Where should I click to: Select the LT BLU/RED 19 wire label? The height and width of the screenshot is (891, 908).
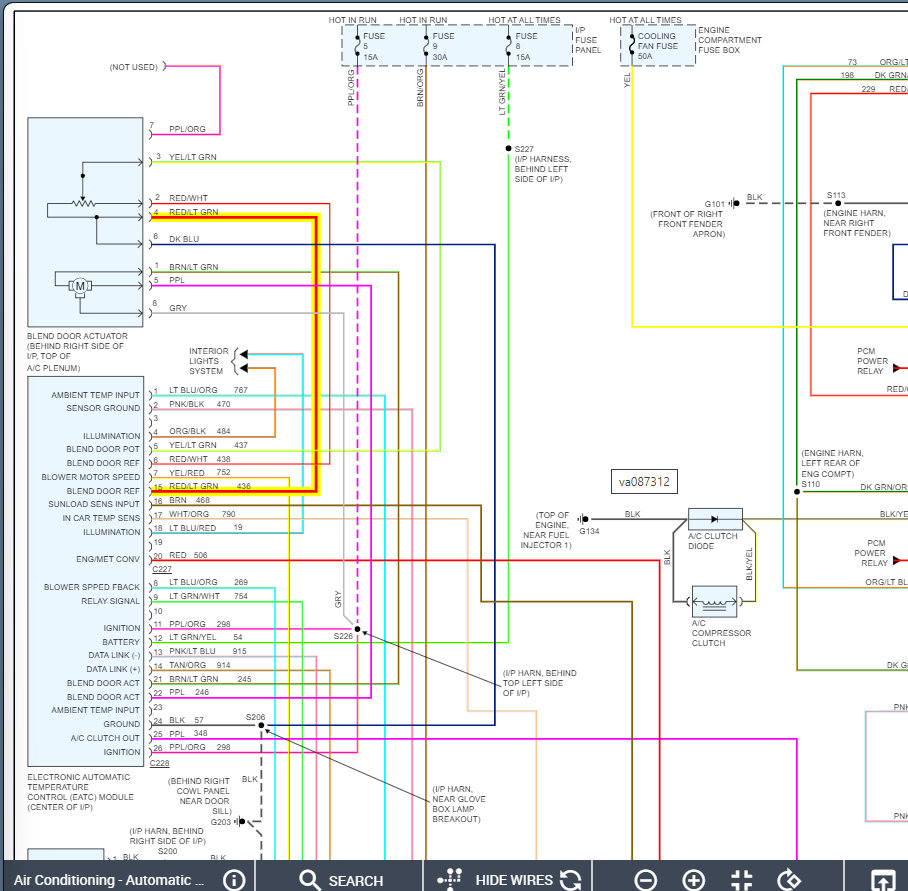(206, 527)
